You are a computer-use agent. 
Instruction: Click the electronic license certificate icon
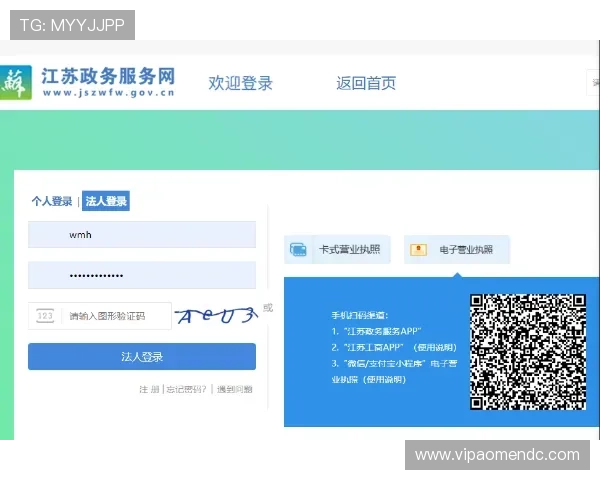point(418,250)
